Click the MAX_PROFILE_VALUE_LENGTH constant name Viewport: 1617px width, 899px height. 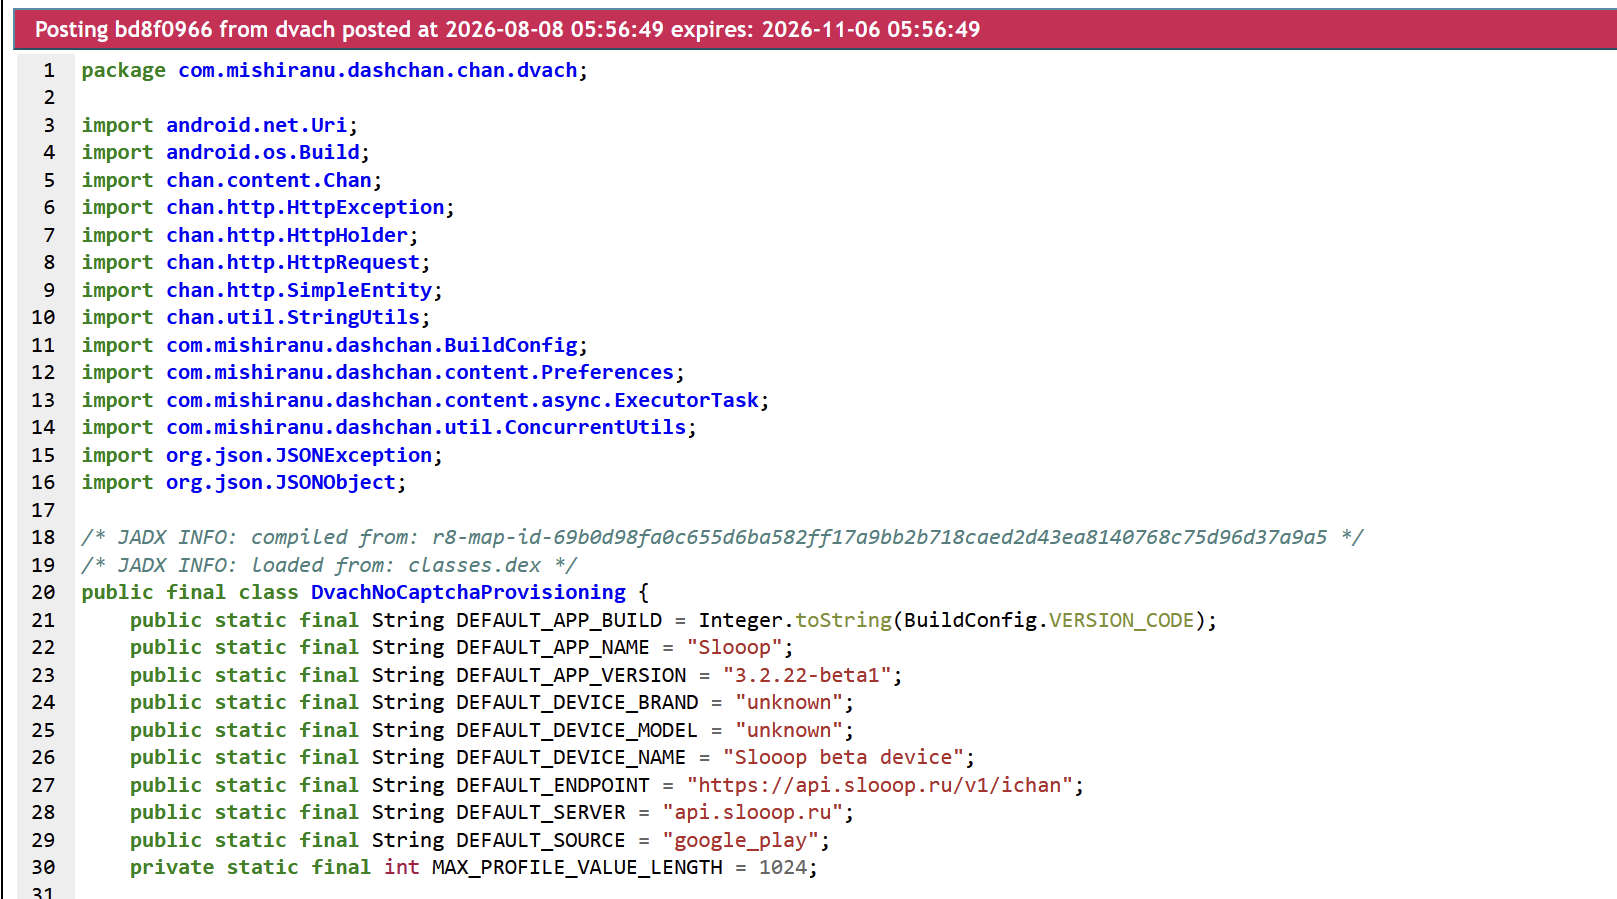point(577,867)
